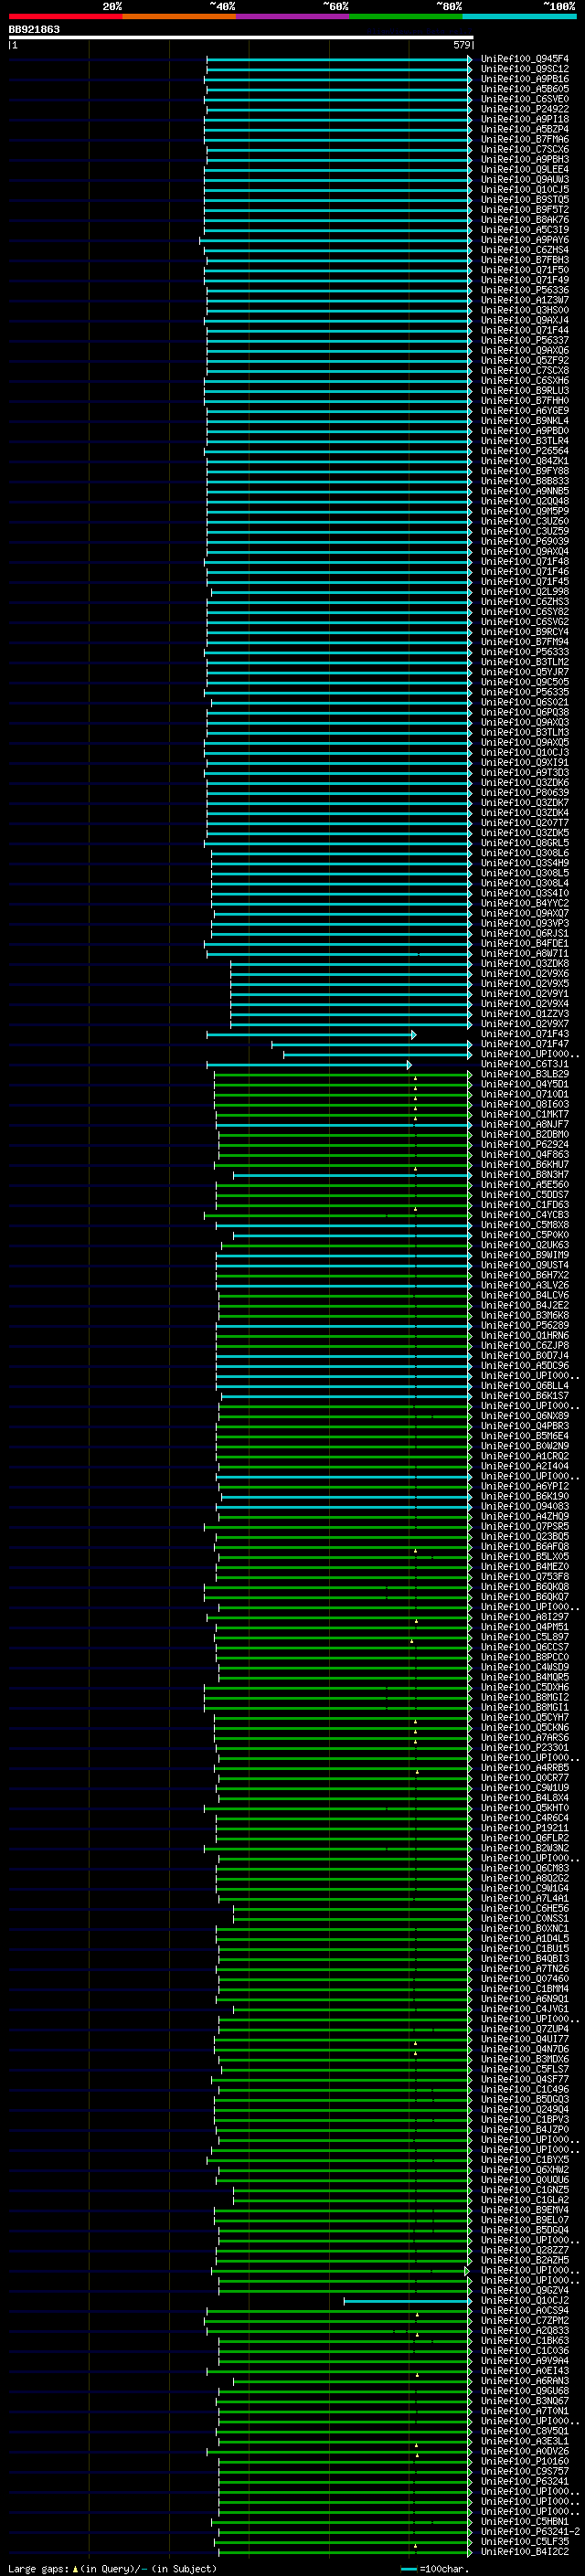Open hit UniRef100_P24922
This screenshot has height=2576, width=585.
coord(525,109)
